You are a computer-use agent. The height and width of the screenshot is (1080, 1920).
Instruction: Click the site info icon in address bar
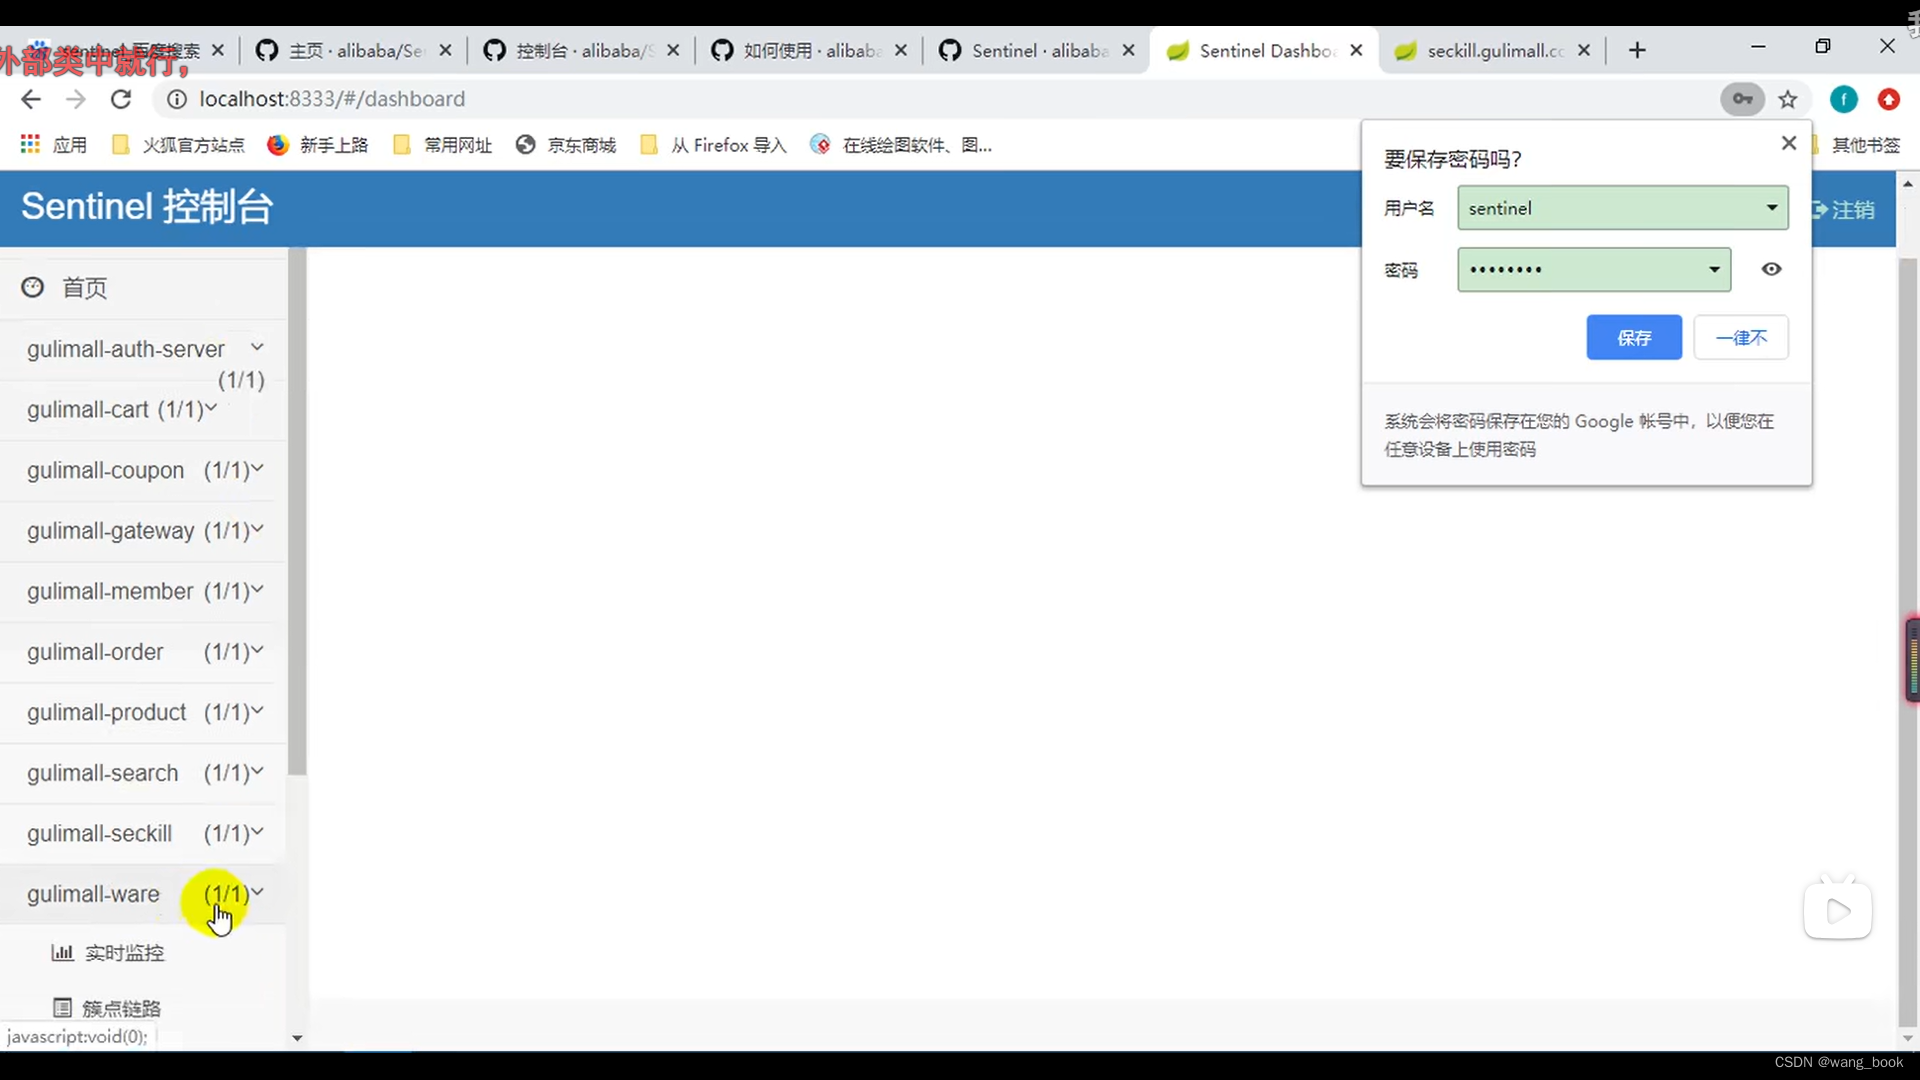pos(176,99)
